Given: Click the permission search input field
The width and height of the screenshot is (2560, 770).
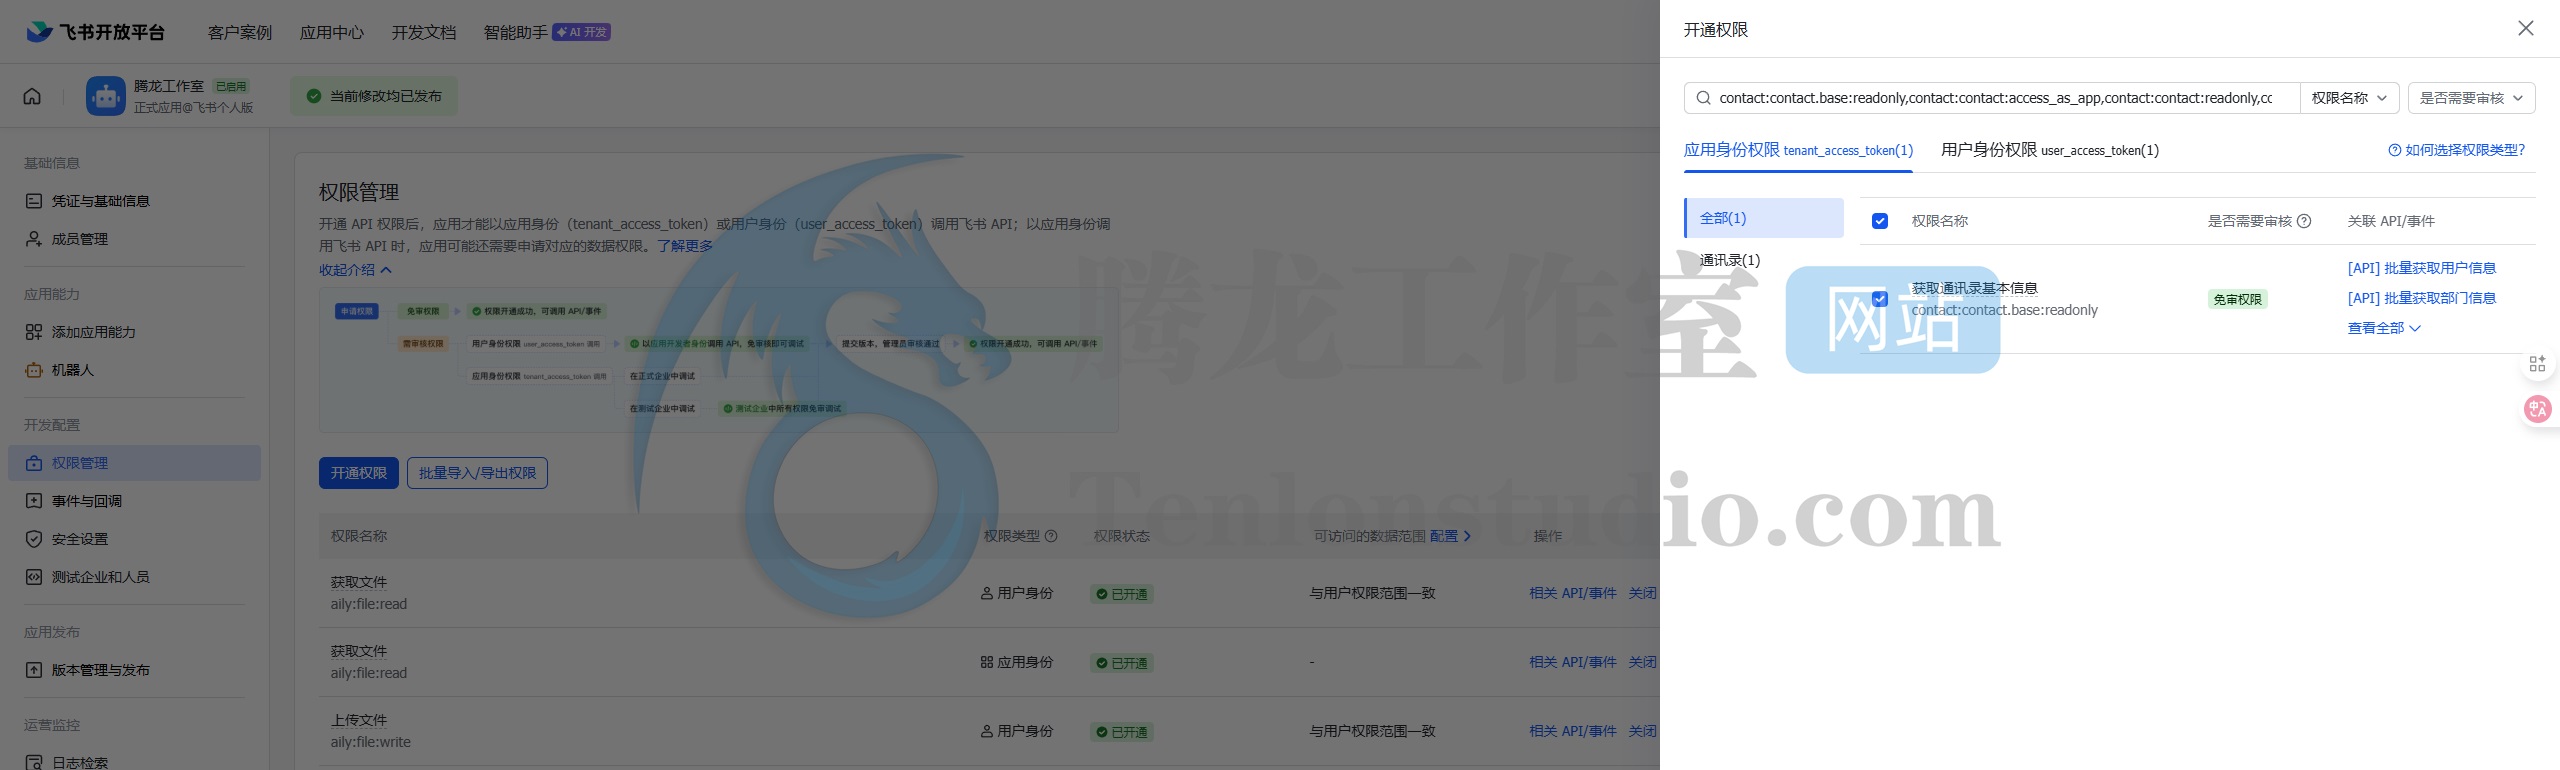Looking at the screenshot, I should 1995,98.
